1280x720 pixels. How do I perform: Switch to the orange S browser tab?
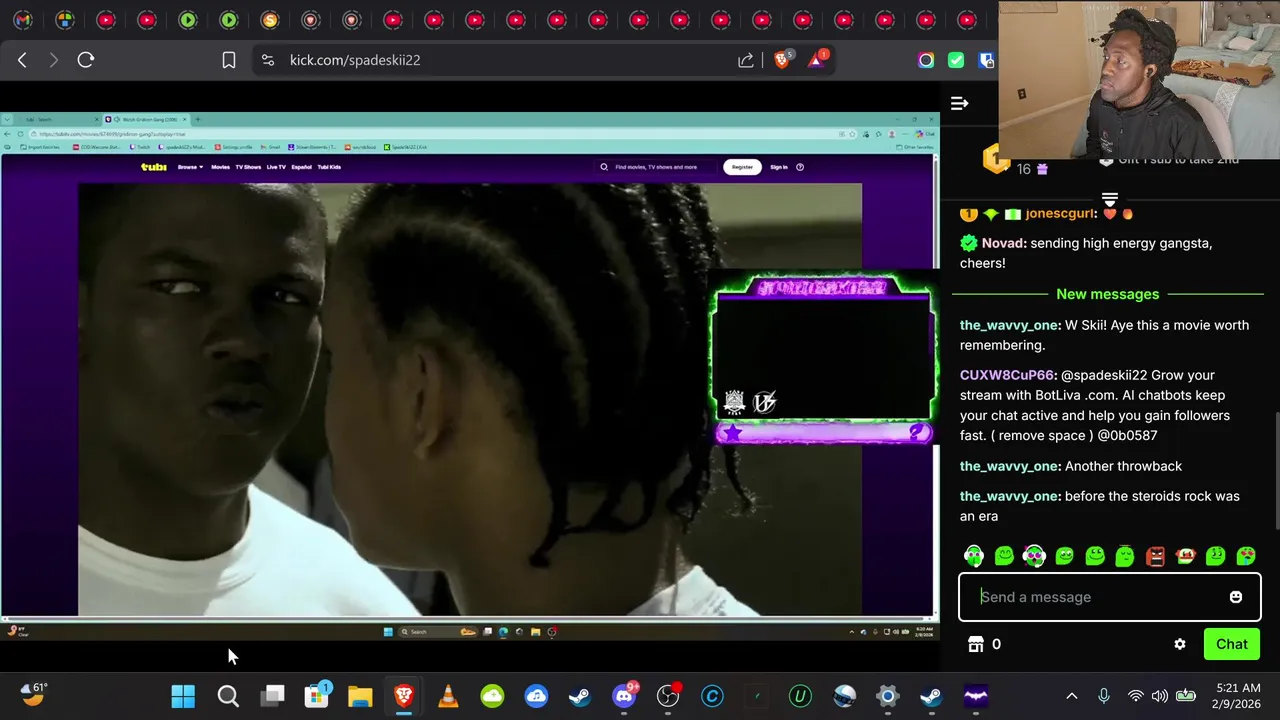point(270,20)
